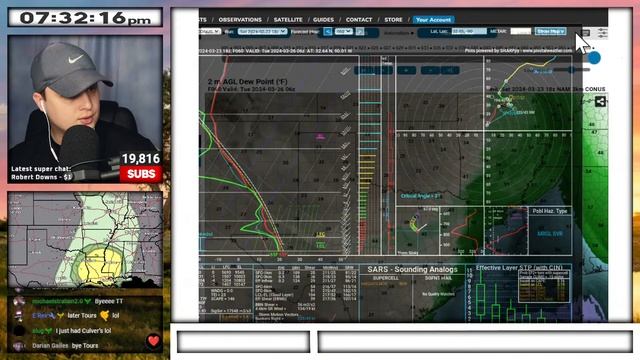Image resolution: width=640 pixels, height=360 pixels.
Task: Click the pivotalweather.com SHARPpy credit link
Action: pos(518,51)
